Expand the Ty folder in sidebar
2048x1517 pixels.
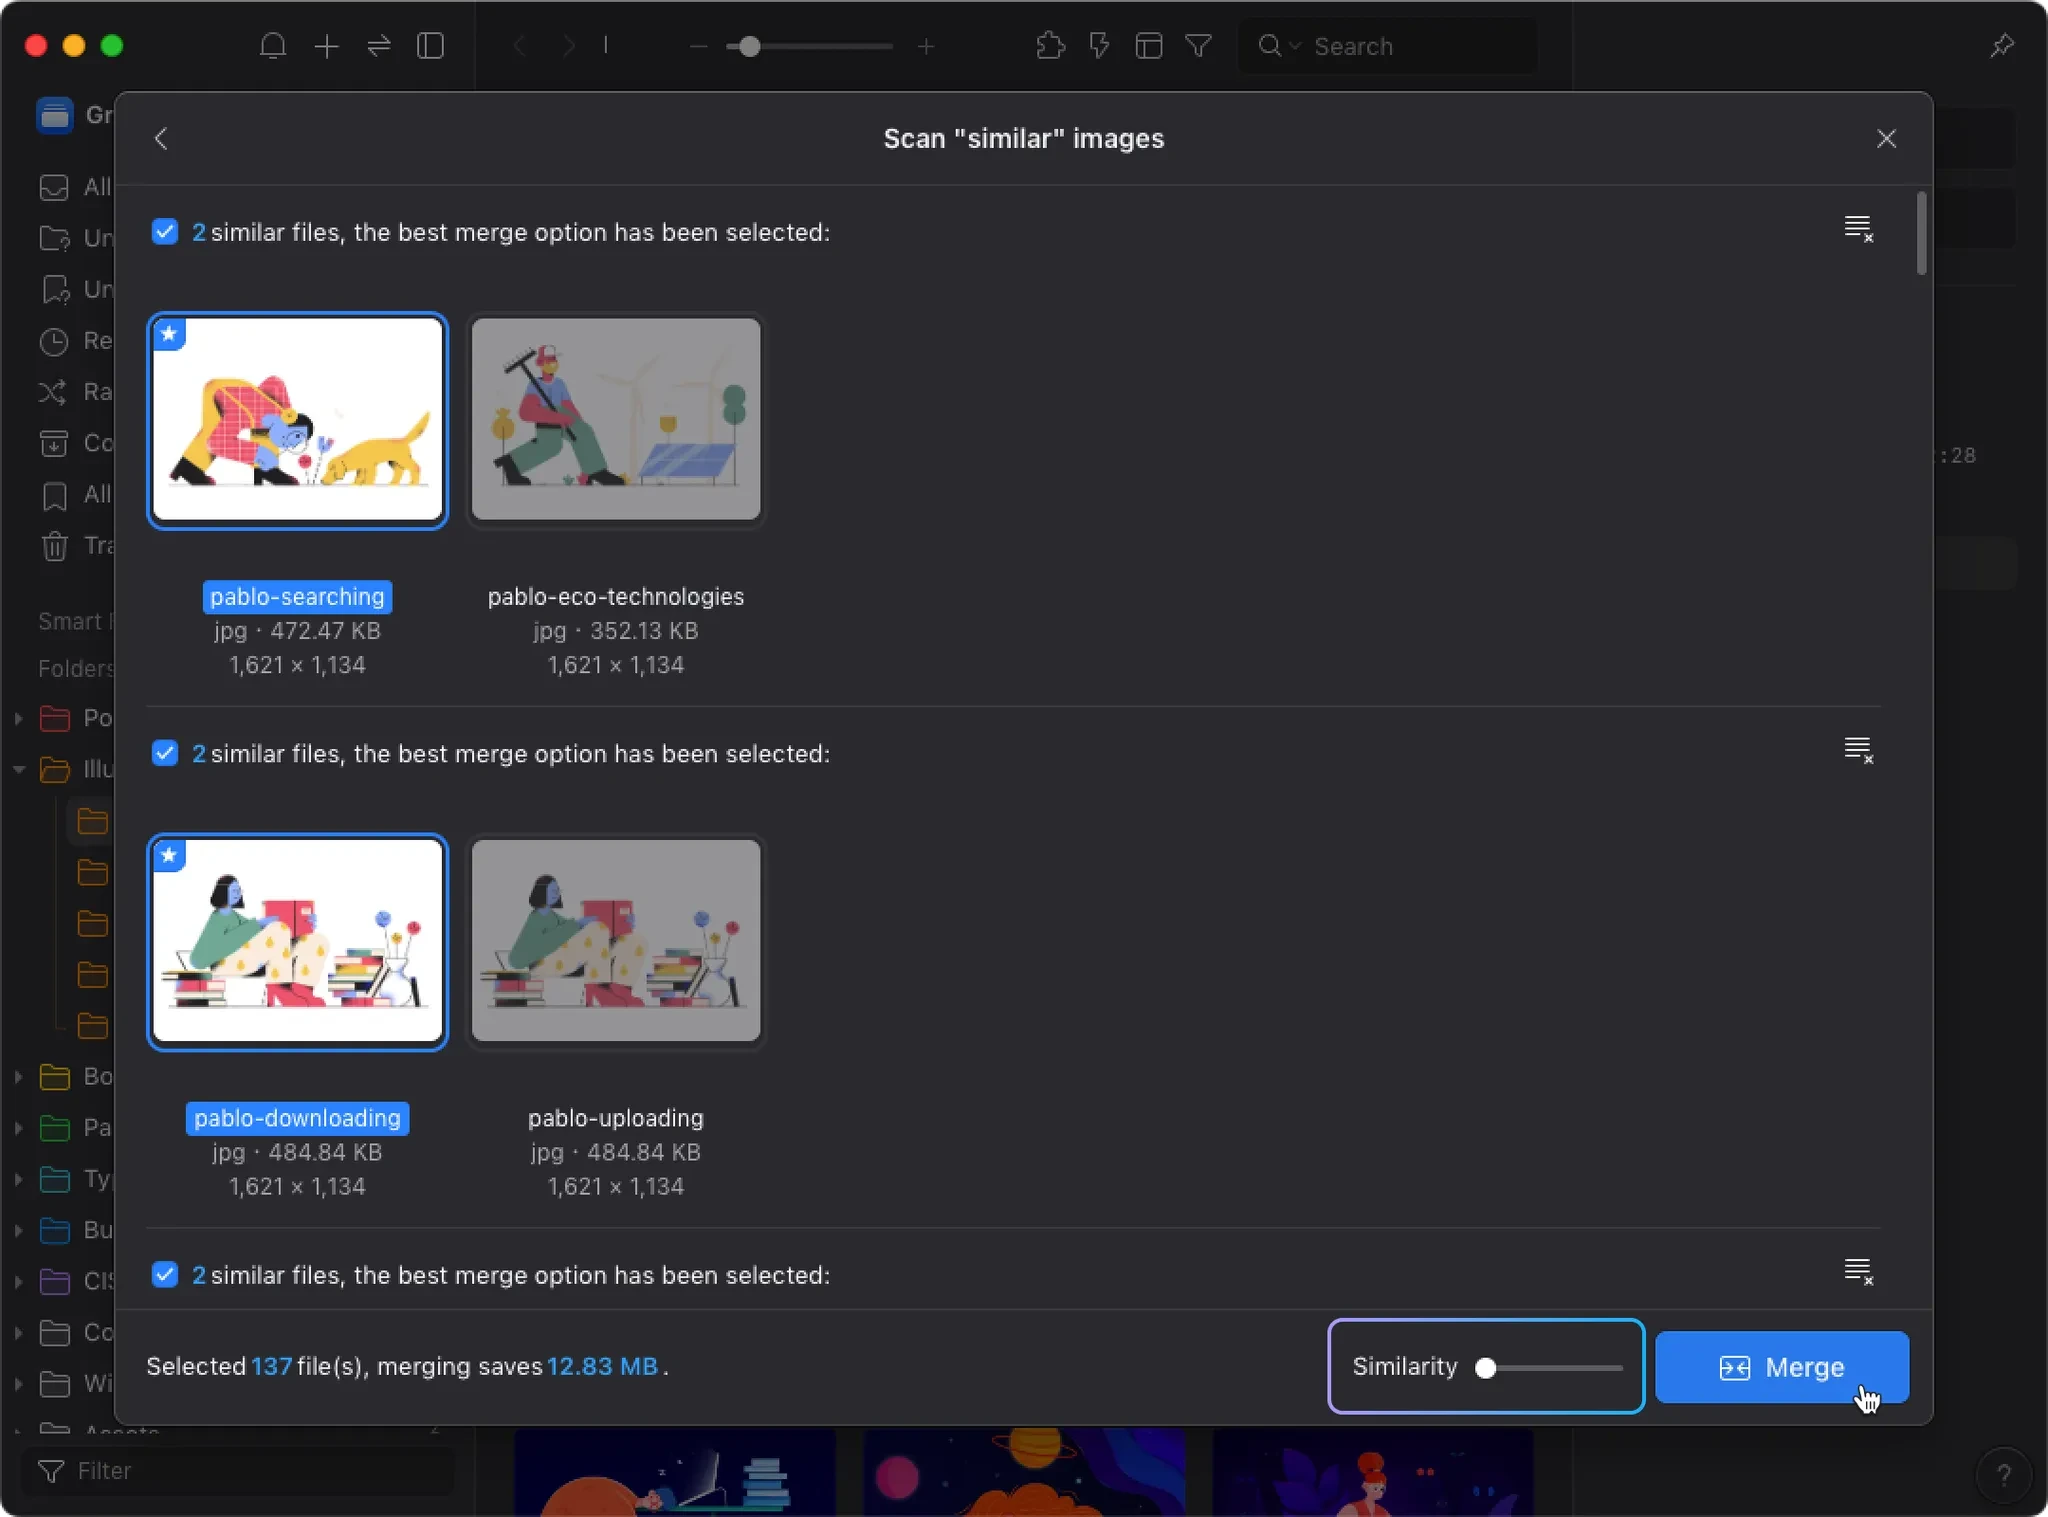pyautogui.click(x=18, y=1179)
